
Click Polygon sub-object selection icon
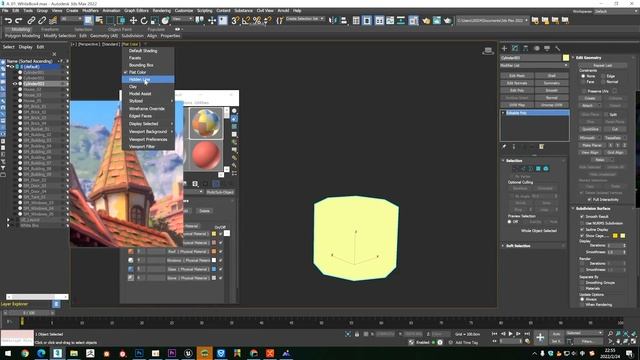[x=538, y=169]
